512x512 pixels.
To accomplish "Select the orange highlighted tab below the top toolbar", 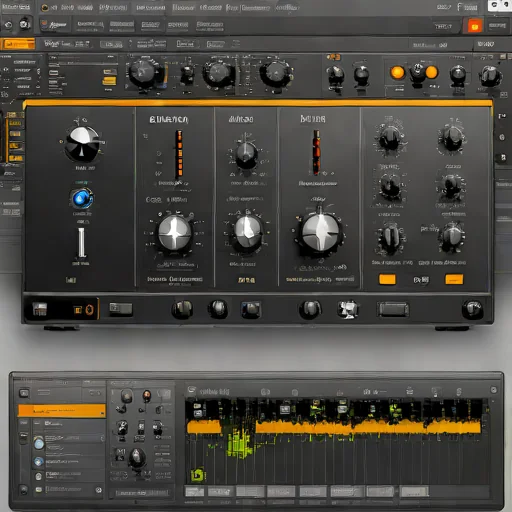I will 18,44.
